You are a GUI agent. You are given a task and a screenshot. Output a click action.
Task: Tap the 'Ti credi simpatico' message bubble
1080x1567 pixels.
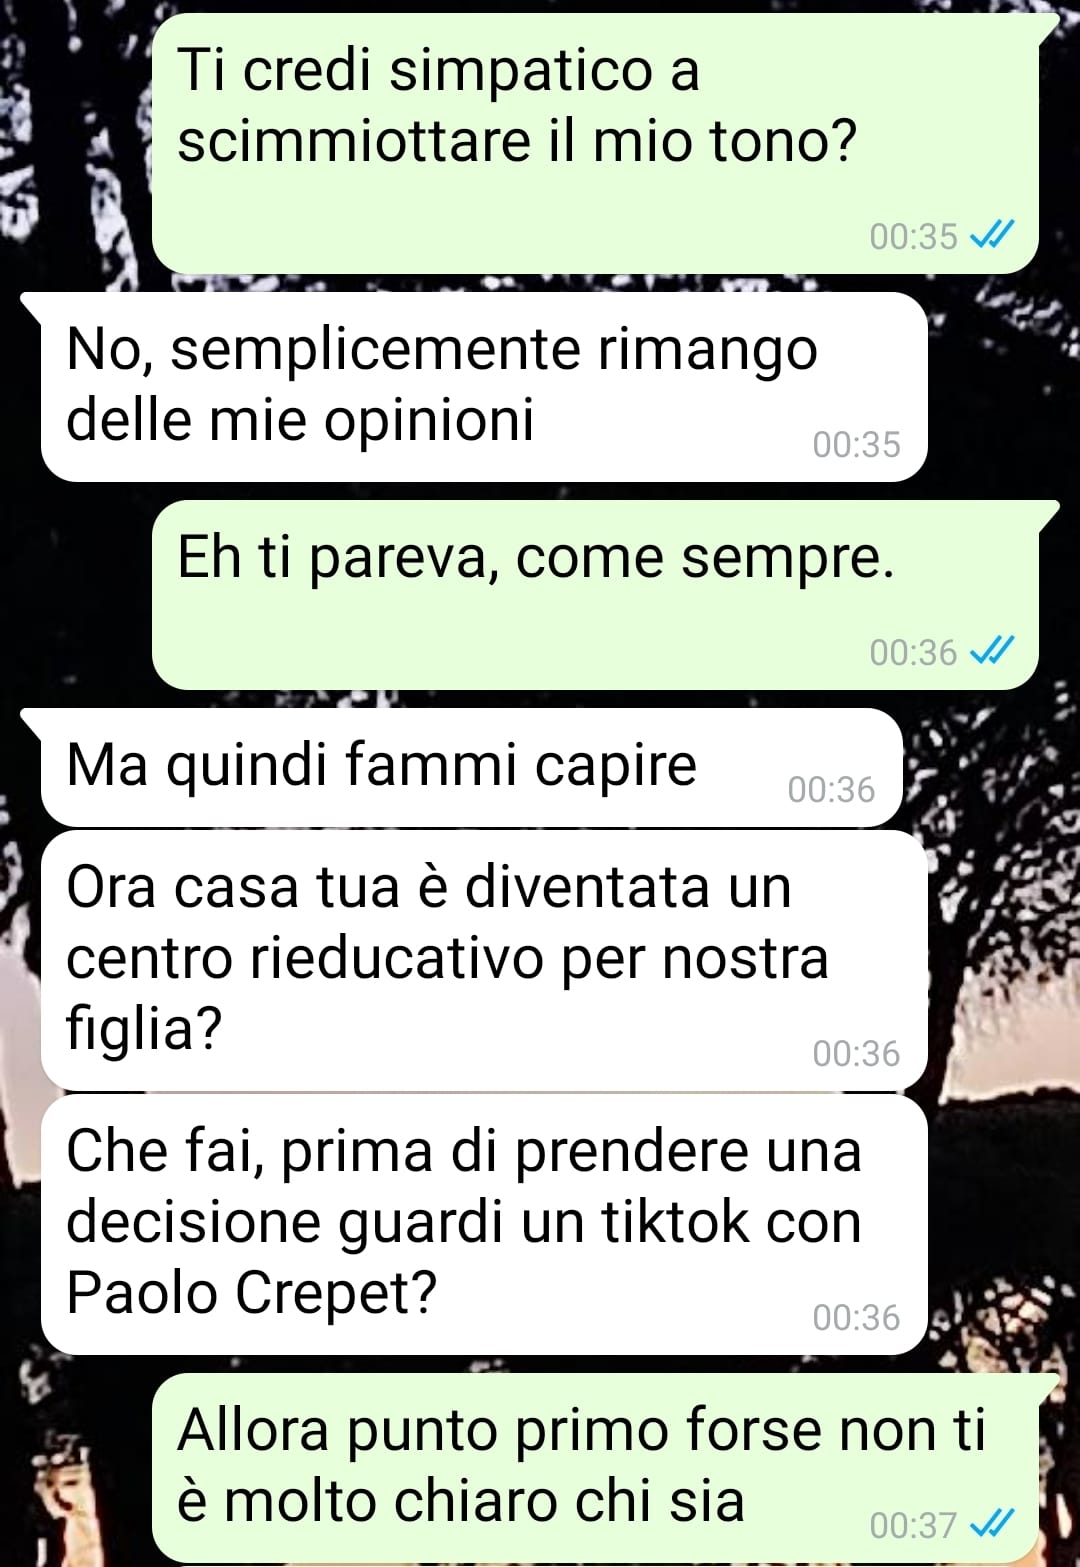coord(595,143)
